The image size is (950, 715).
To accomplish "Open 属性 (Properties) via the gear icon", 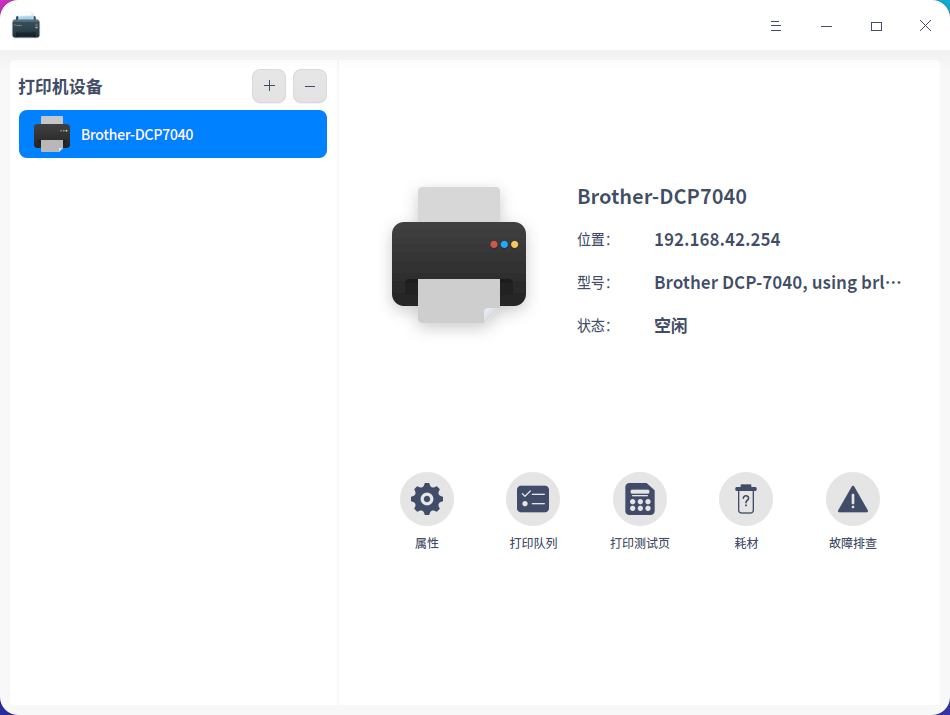I will point(427,499).
